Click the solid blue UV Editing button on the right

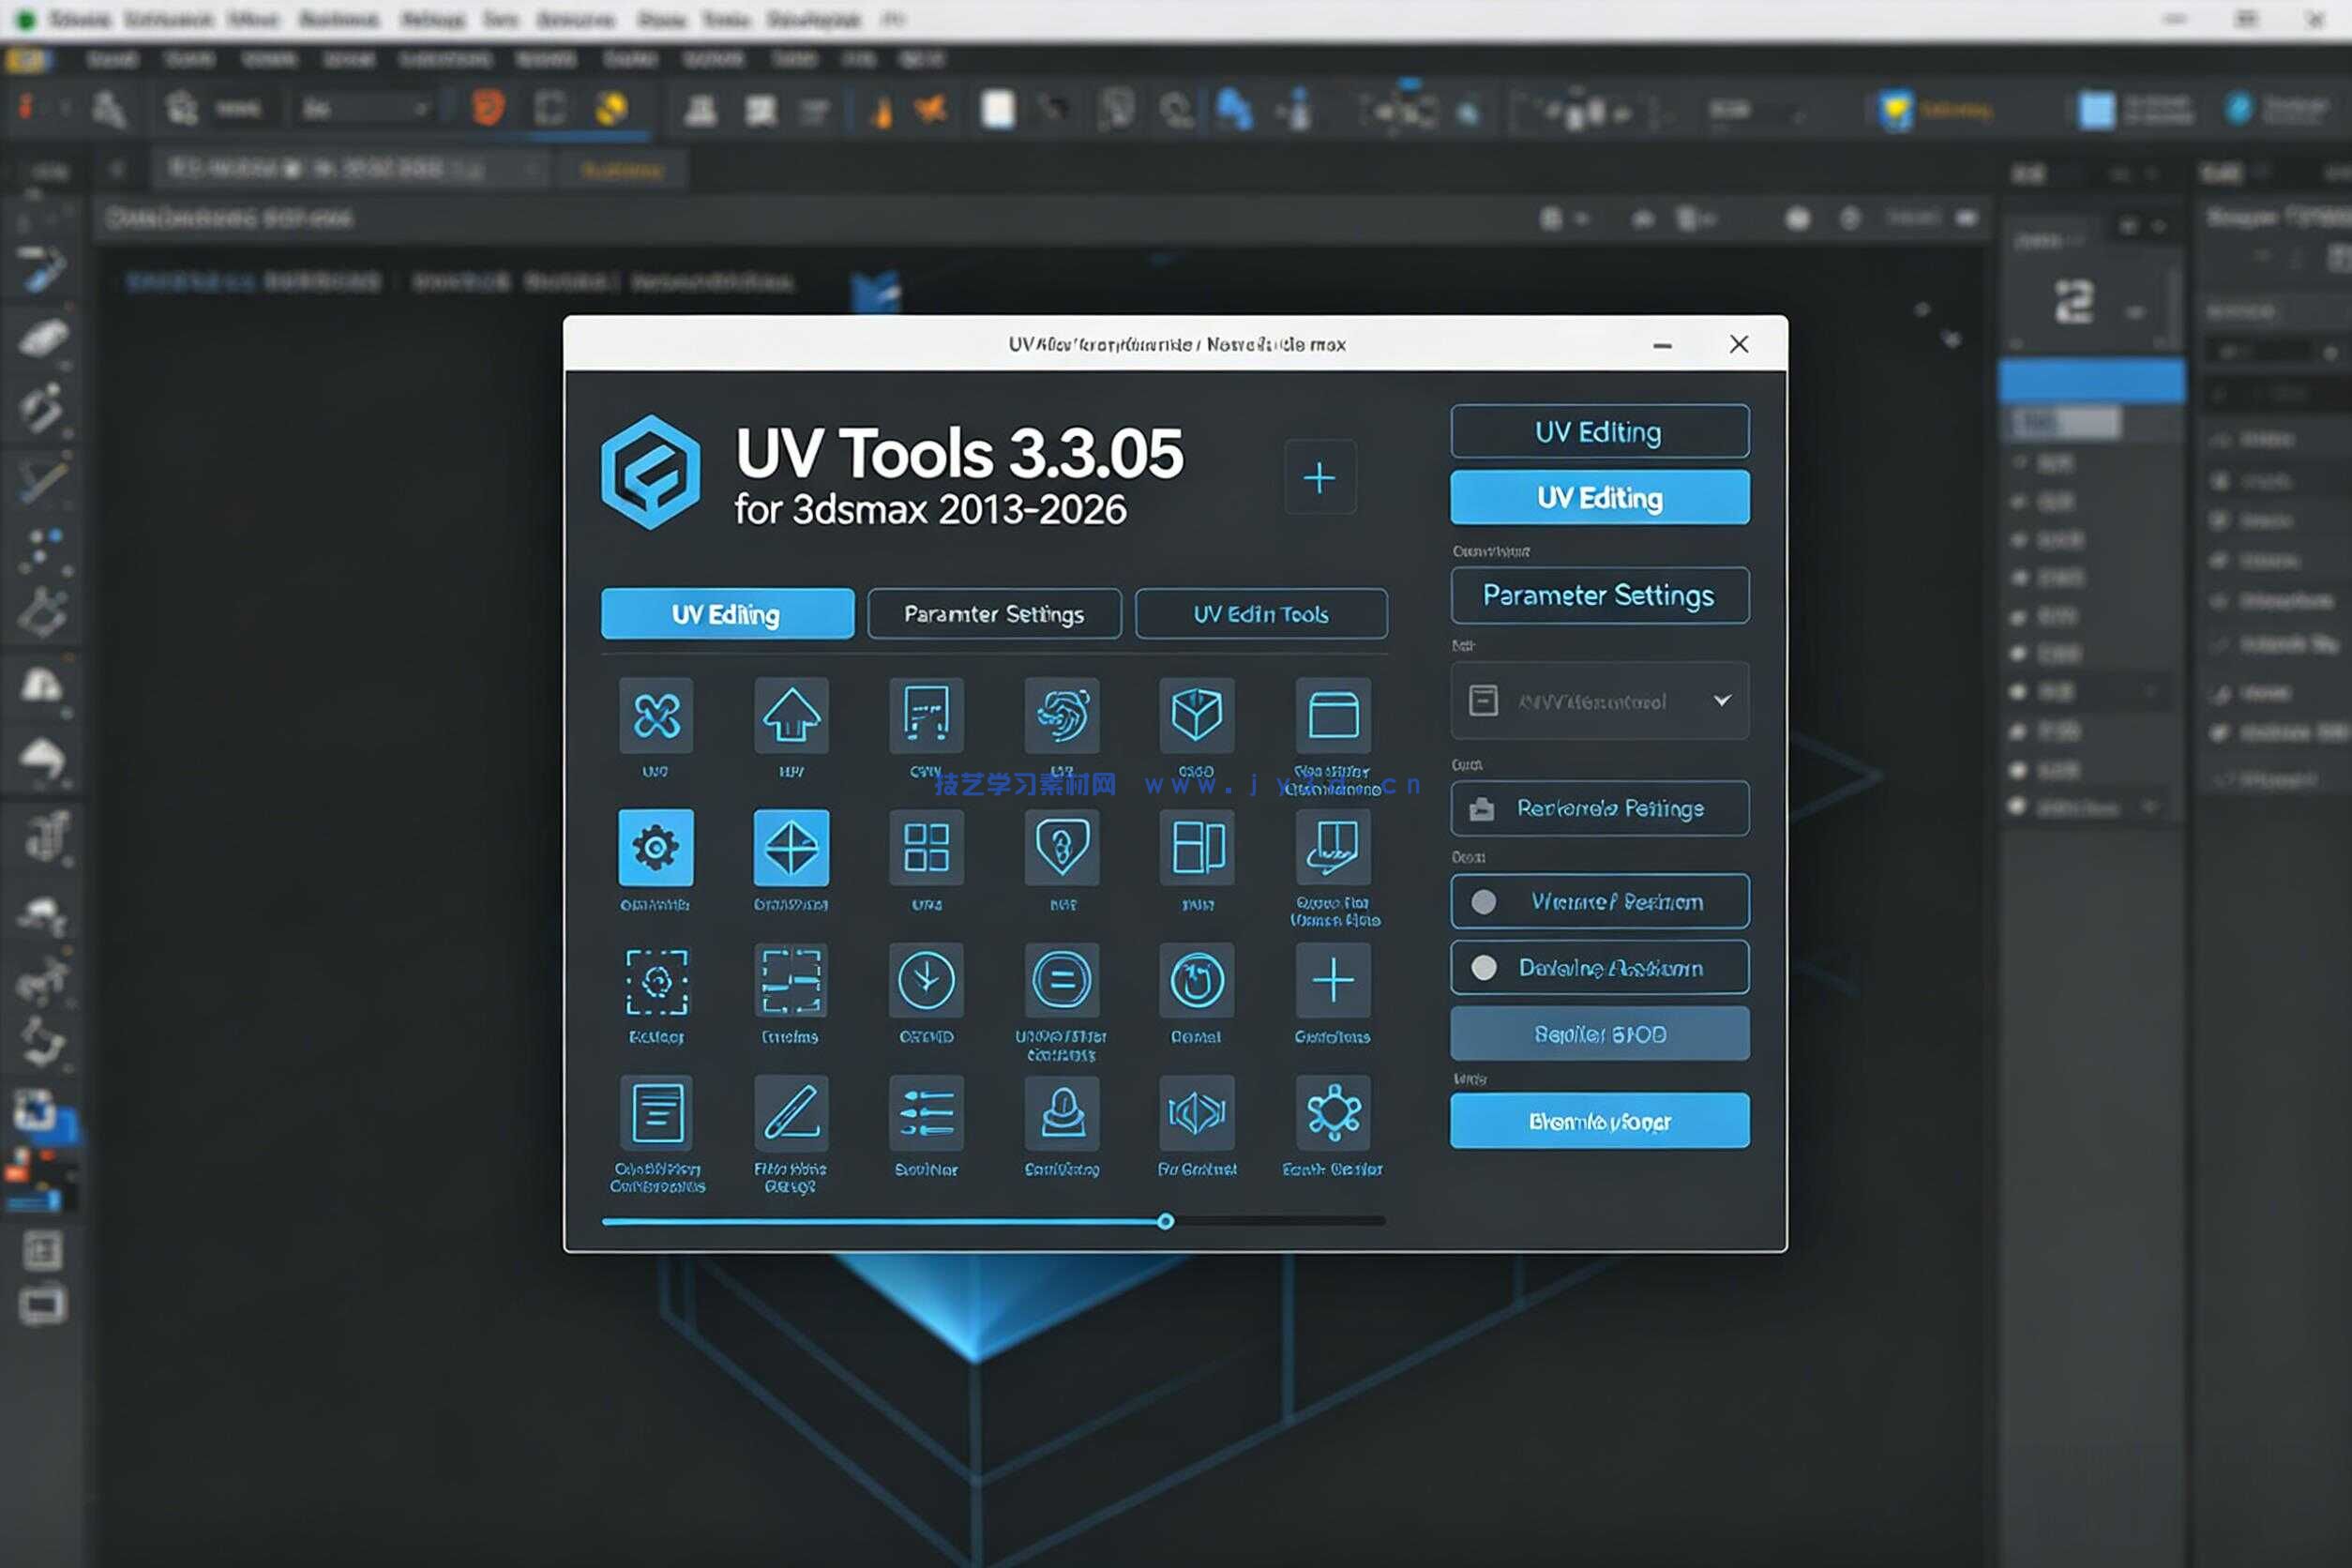pyautogui.click(x=1599, y=497)
